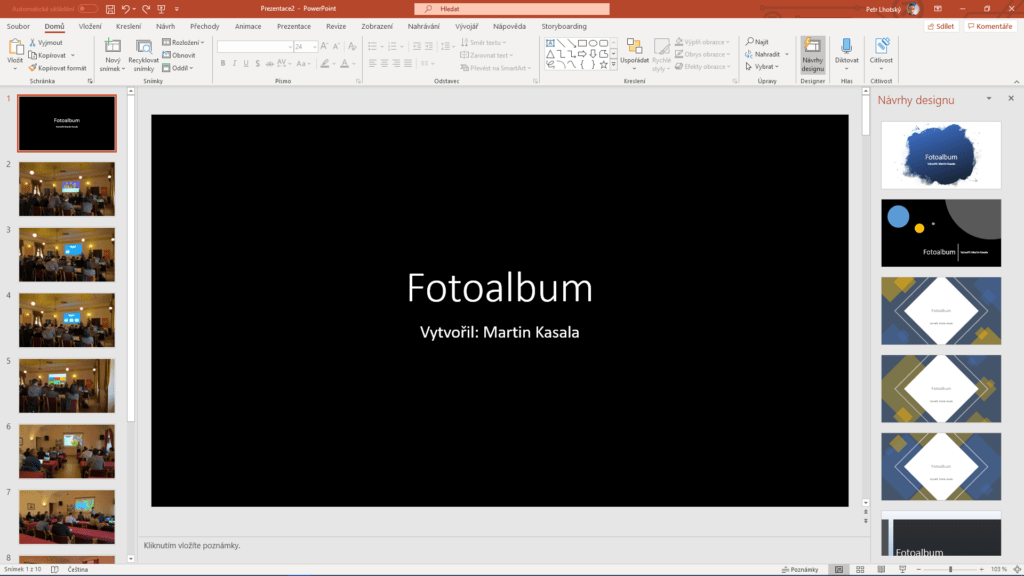This screenshot has height=576, width=1024.
Task: Click the Save icon in title bar
Action: [111, 8]
